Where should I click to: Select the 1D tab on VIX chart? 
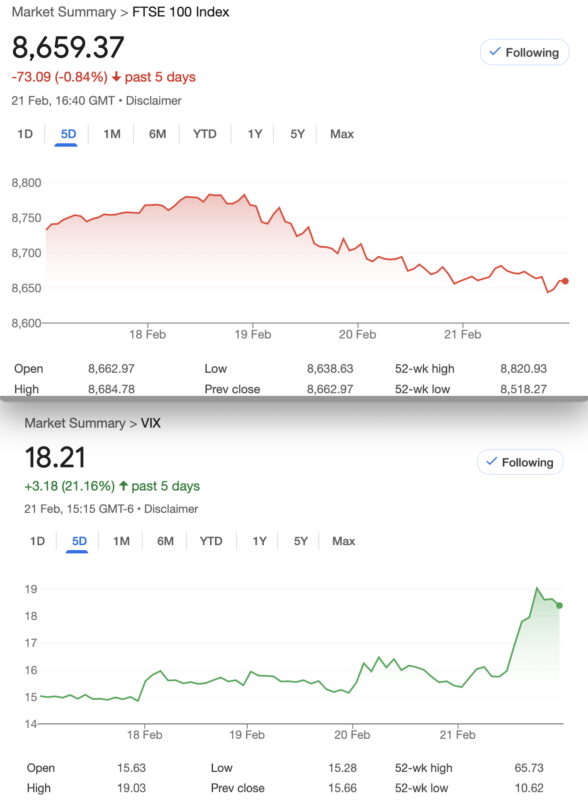(x=37, y=541)
